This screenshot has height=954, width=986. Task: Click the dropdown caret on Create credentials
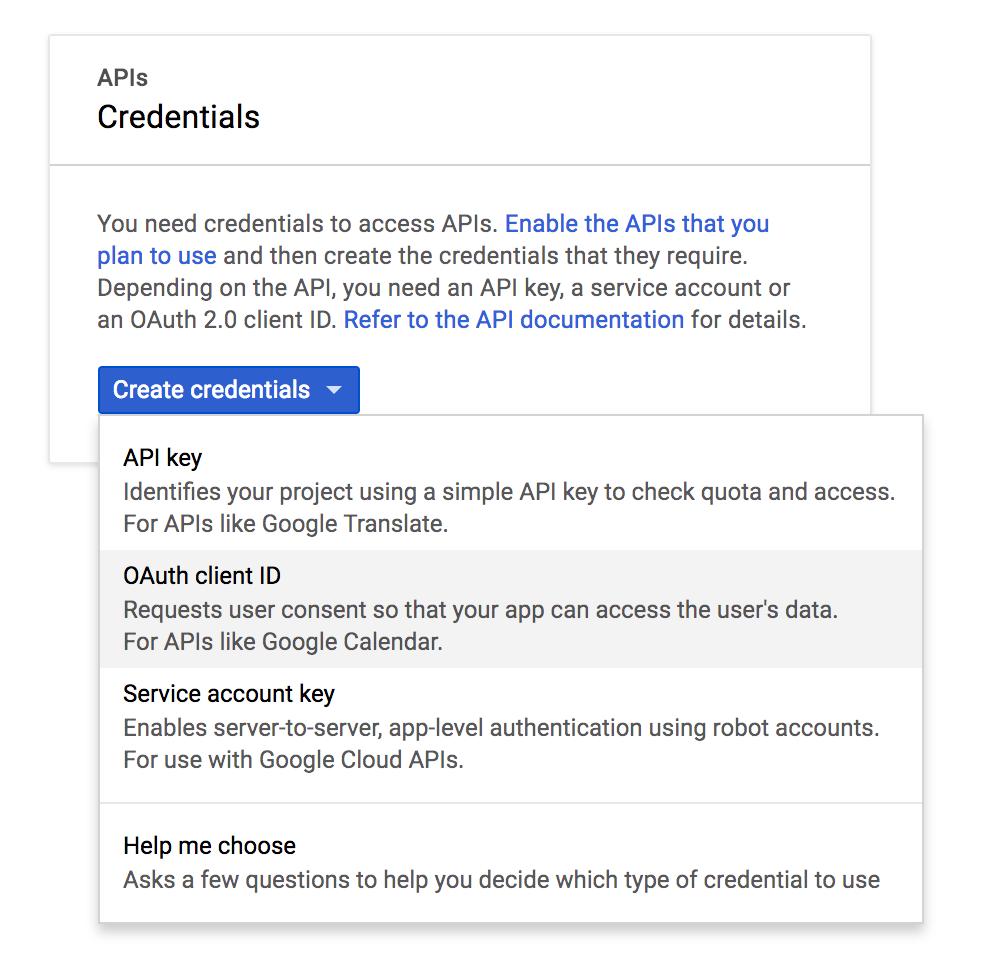pos(335,390)
